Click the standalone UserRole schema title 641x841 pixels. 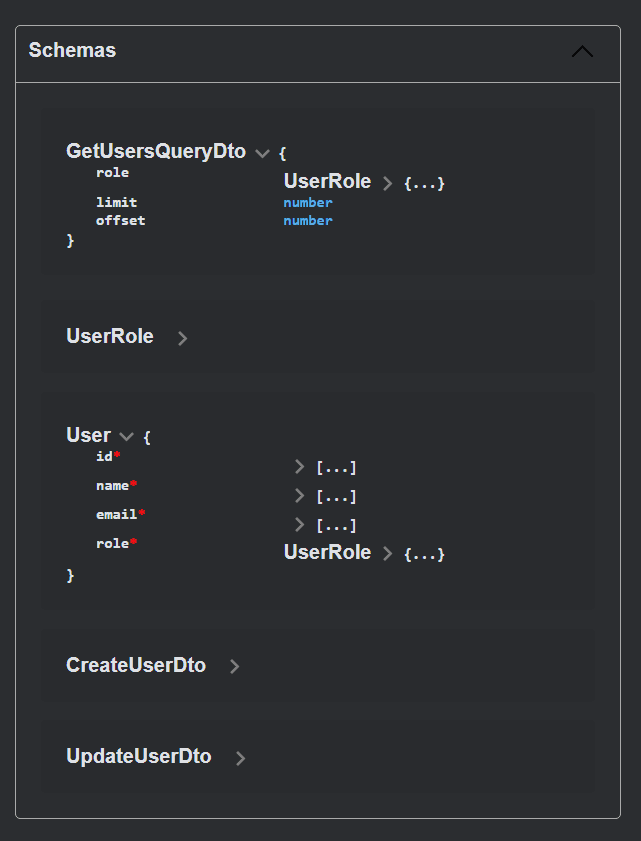tap(110, 336)
